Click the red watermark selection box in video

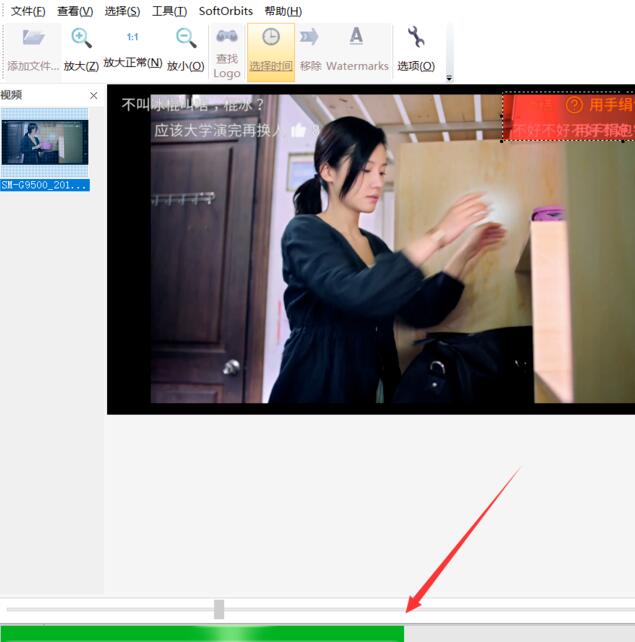click(x=567, y=117)
